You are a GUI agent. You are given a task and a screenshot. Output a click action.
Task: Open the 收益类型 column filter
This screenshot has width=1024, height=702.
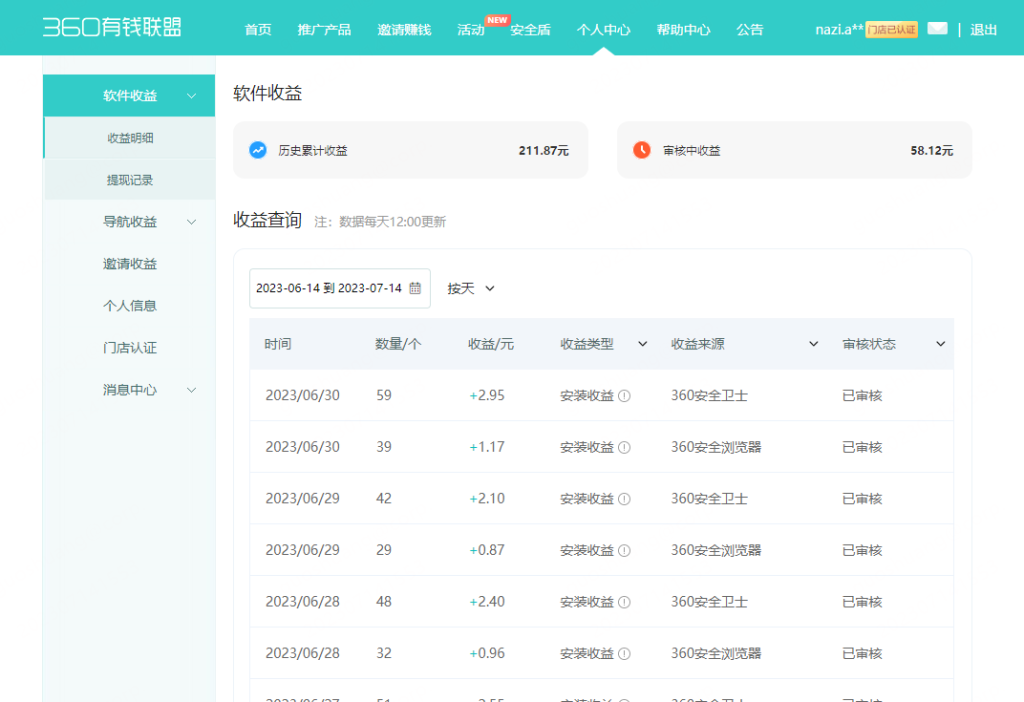coord(643,344)
